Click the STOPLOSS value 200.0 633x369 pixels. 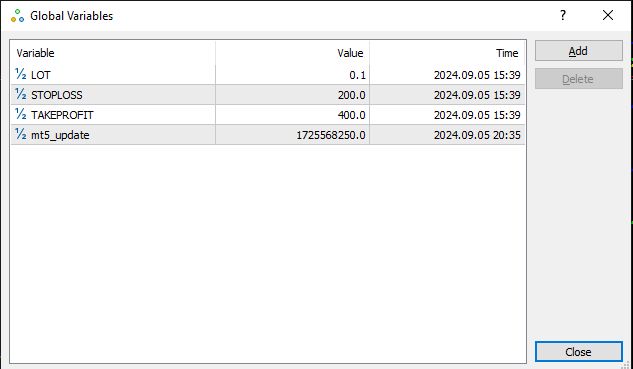coord(352,95)
